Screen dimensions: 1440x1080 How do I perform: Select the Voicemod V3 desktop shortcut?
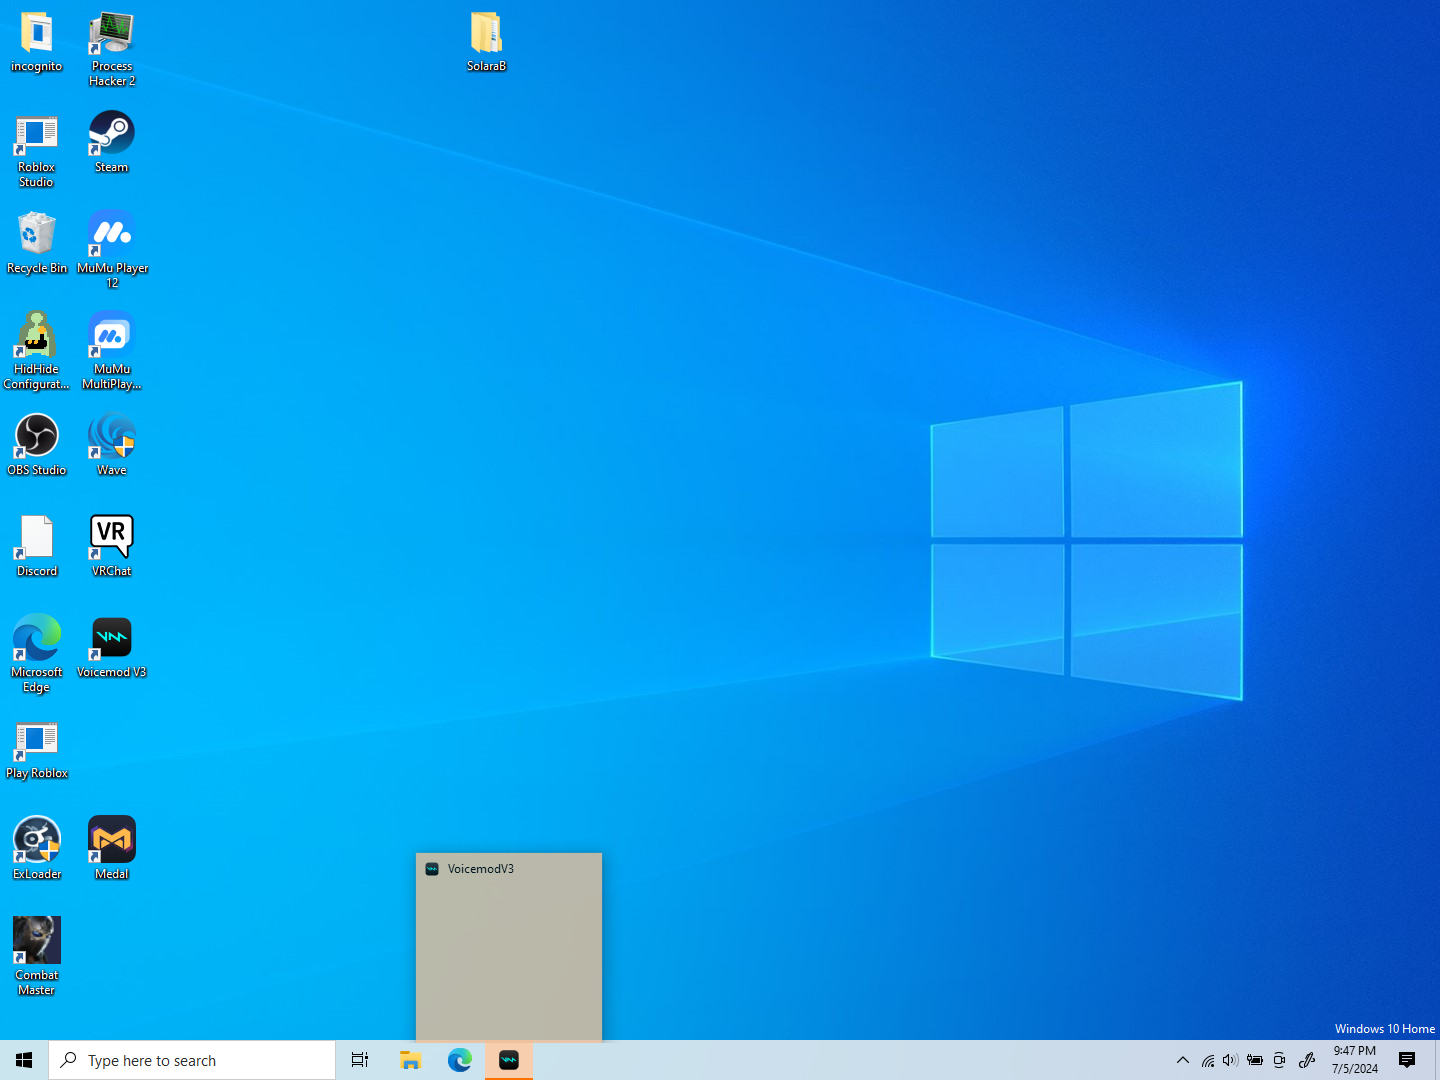click(x=112, y=647)
